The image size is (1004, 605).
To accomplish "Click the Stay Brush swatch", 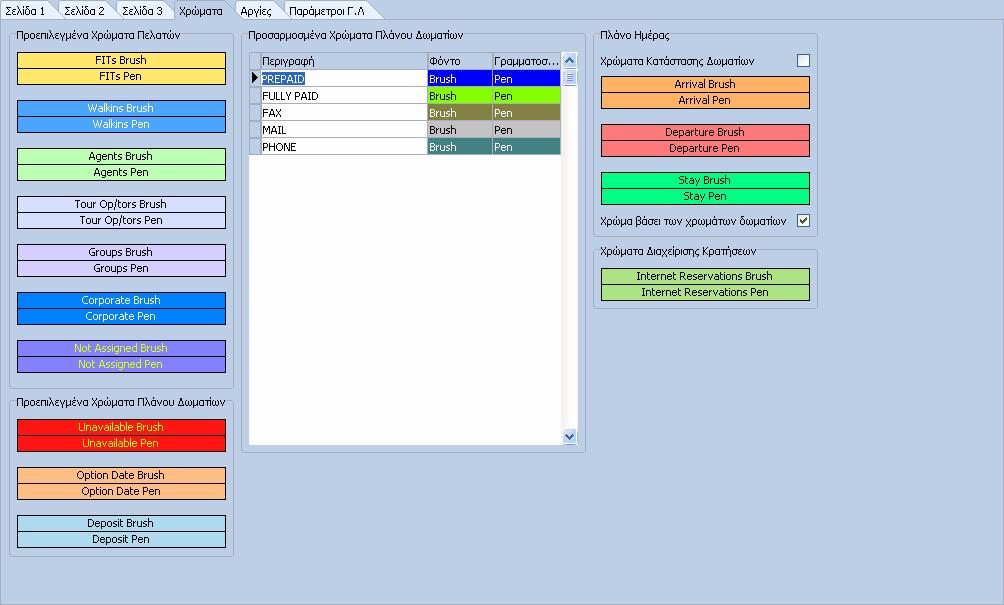I will 705,180.
